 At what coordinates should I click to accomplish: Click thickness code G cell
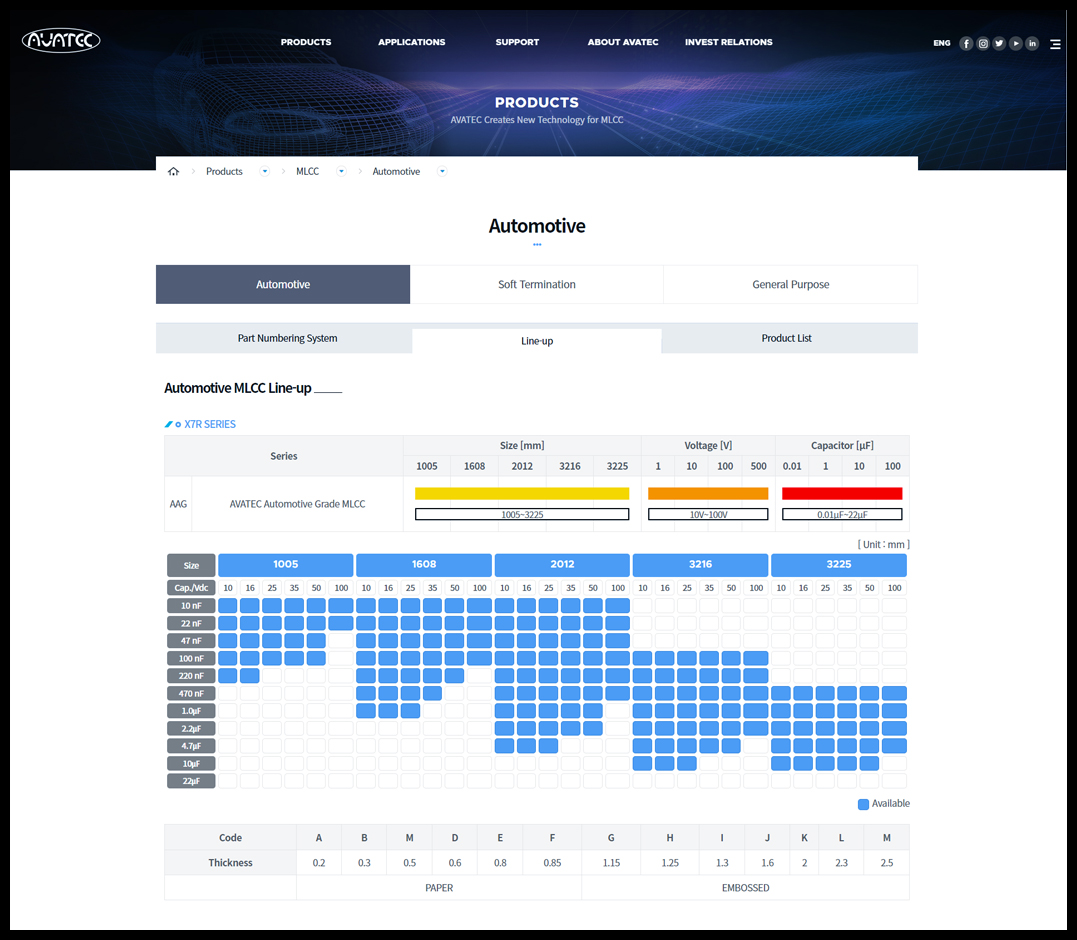click(611, 838)
